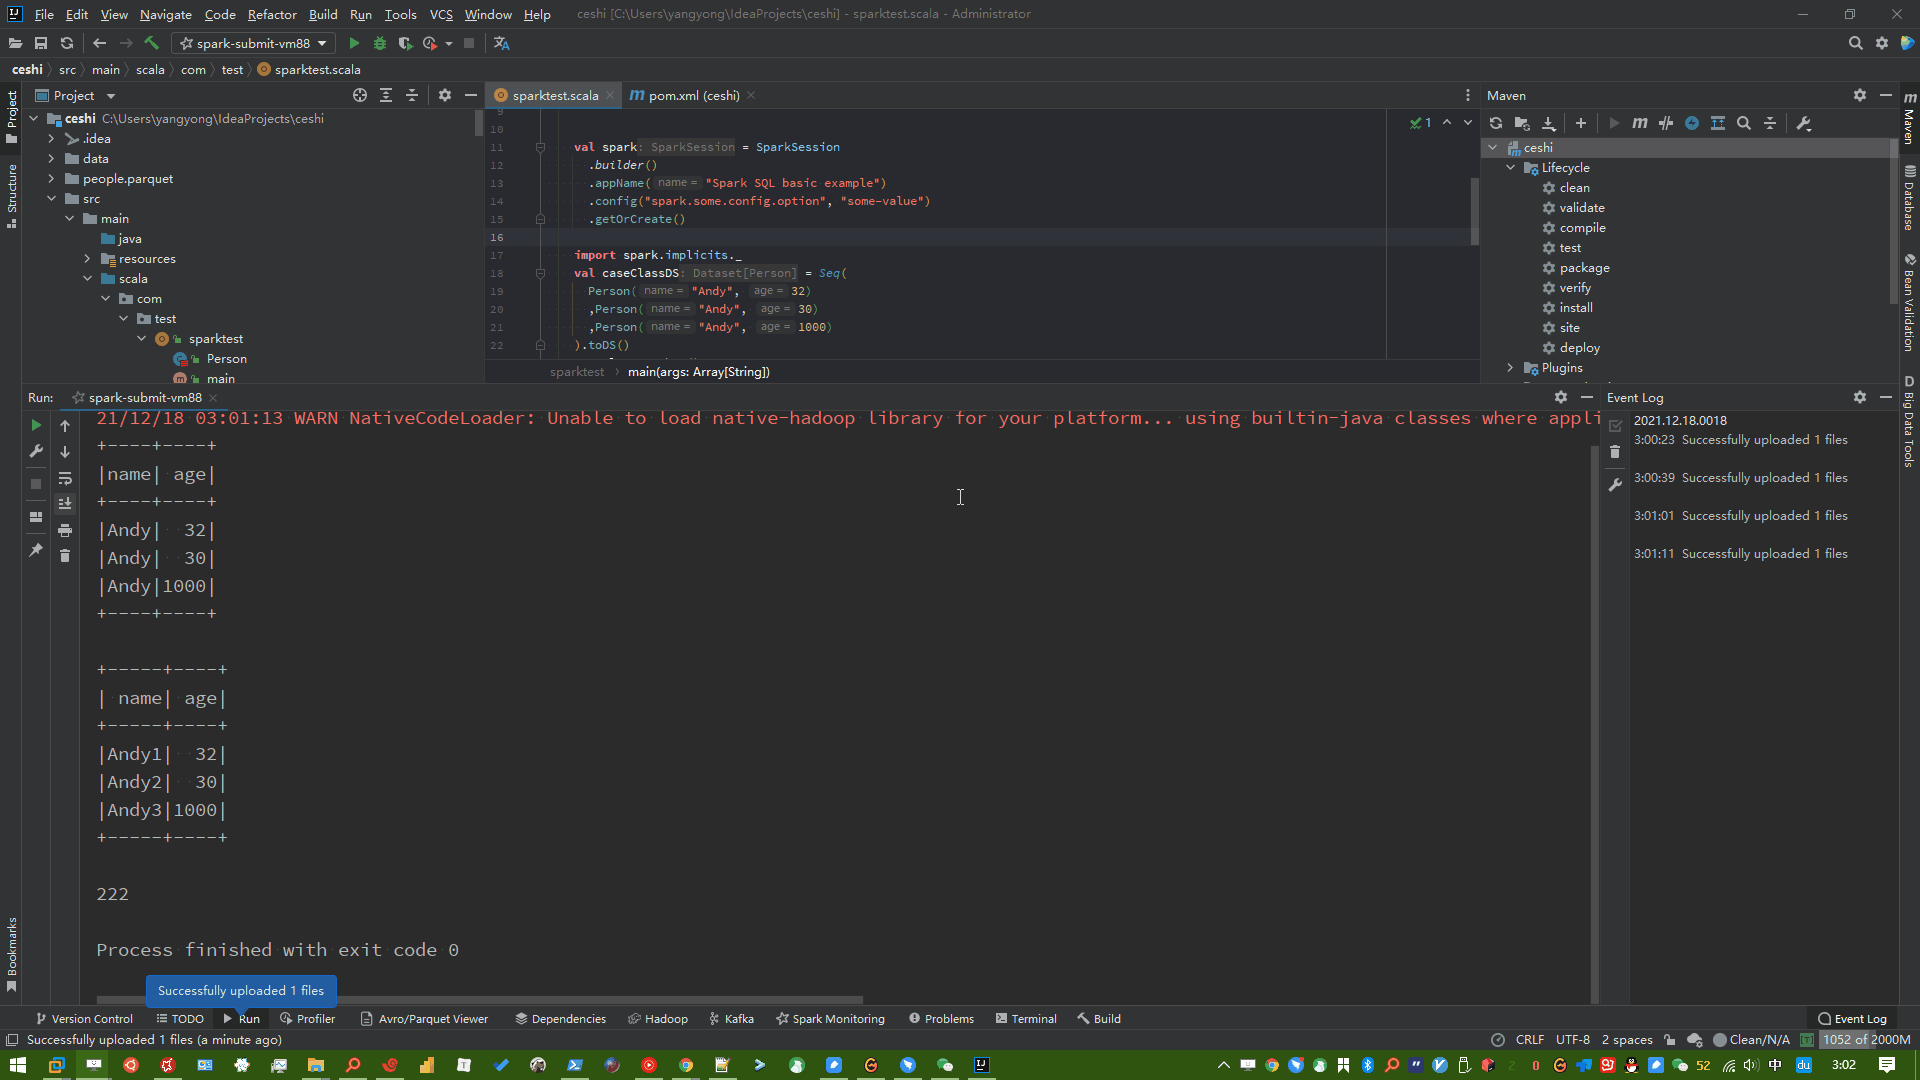Print the console output
The height and width of the screenshot is (1080, 1920).
pyautogui.click(x=65, y=530)
